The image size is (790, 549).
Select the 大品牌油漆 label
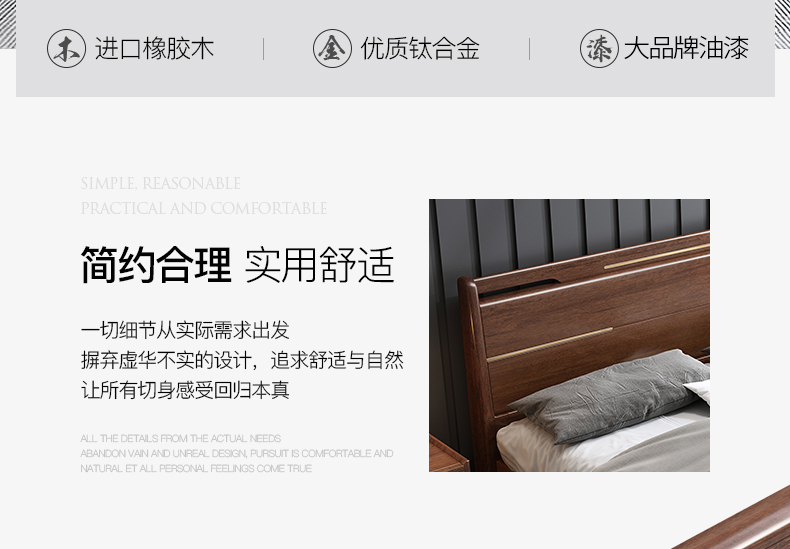click(x=686, y=49)
